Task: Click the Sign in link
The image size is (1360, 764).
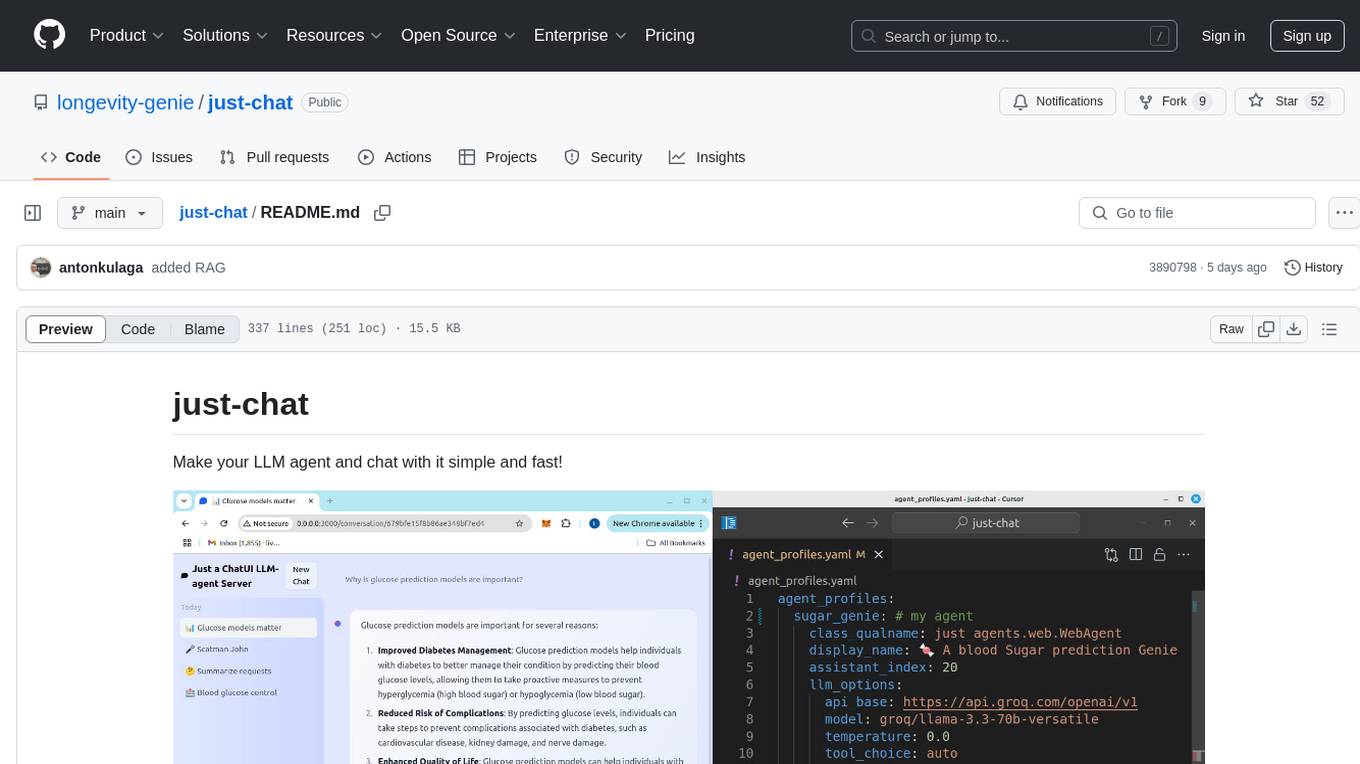Action: (1223, 36)
